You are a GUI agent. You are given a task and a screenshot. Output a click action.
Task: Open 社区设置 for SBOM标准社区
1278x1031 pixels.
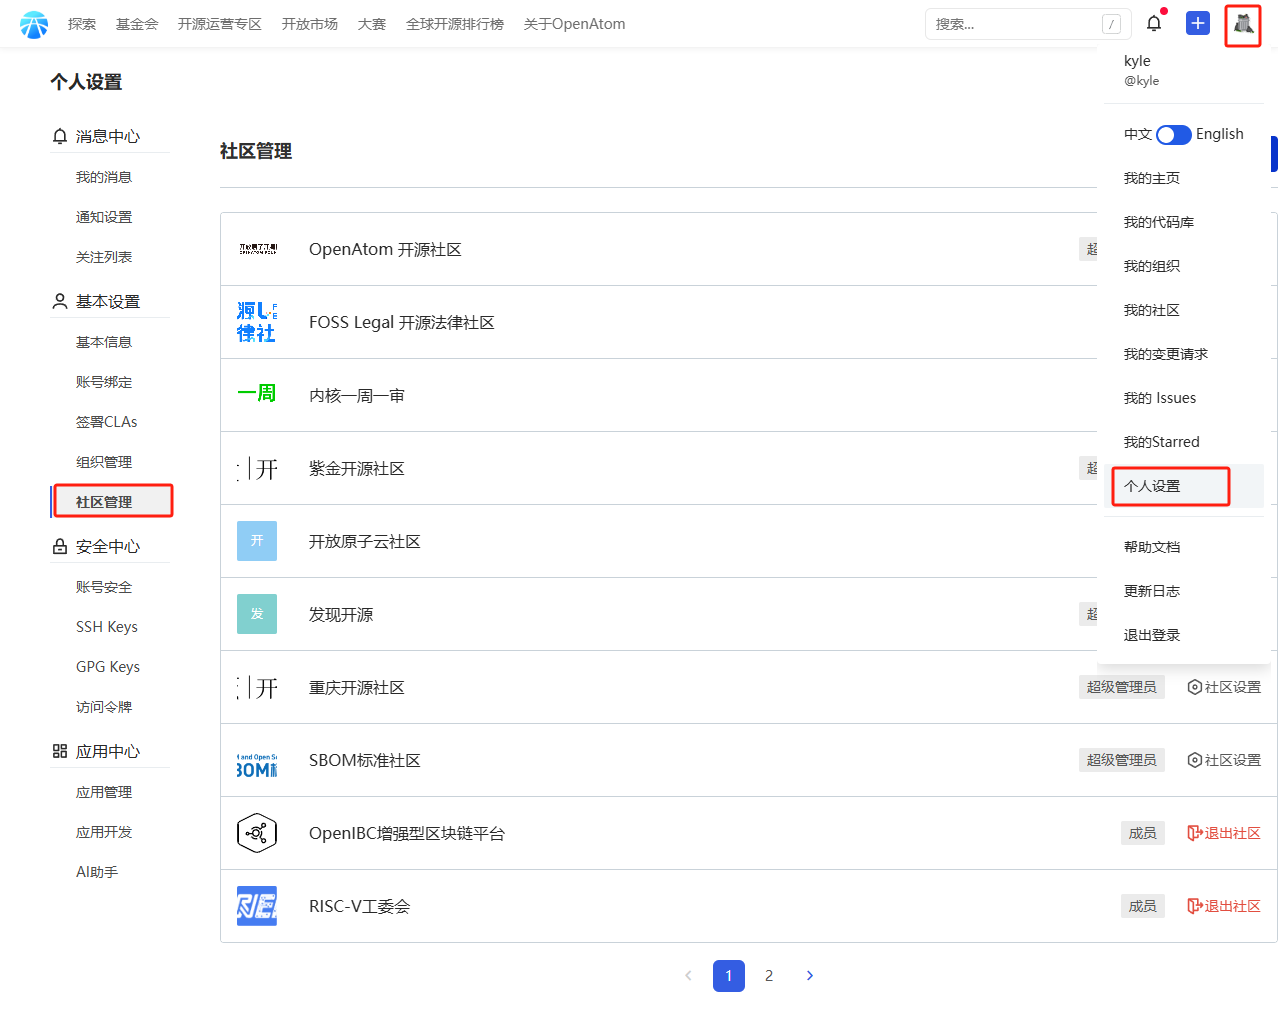point(1224,760)
